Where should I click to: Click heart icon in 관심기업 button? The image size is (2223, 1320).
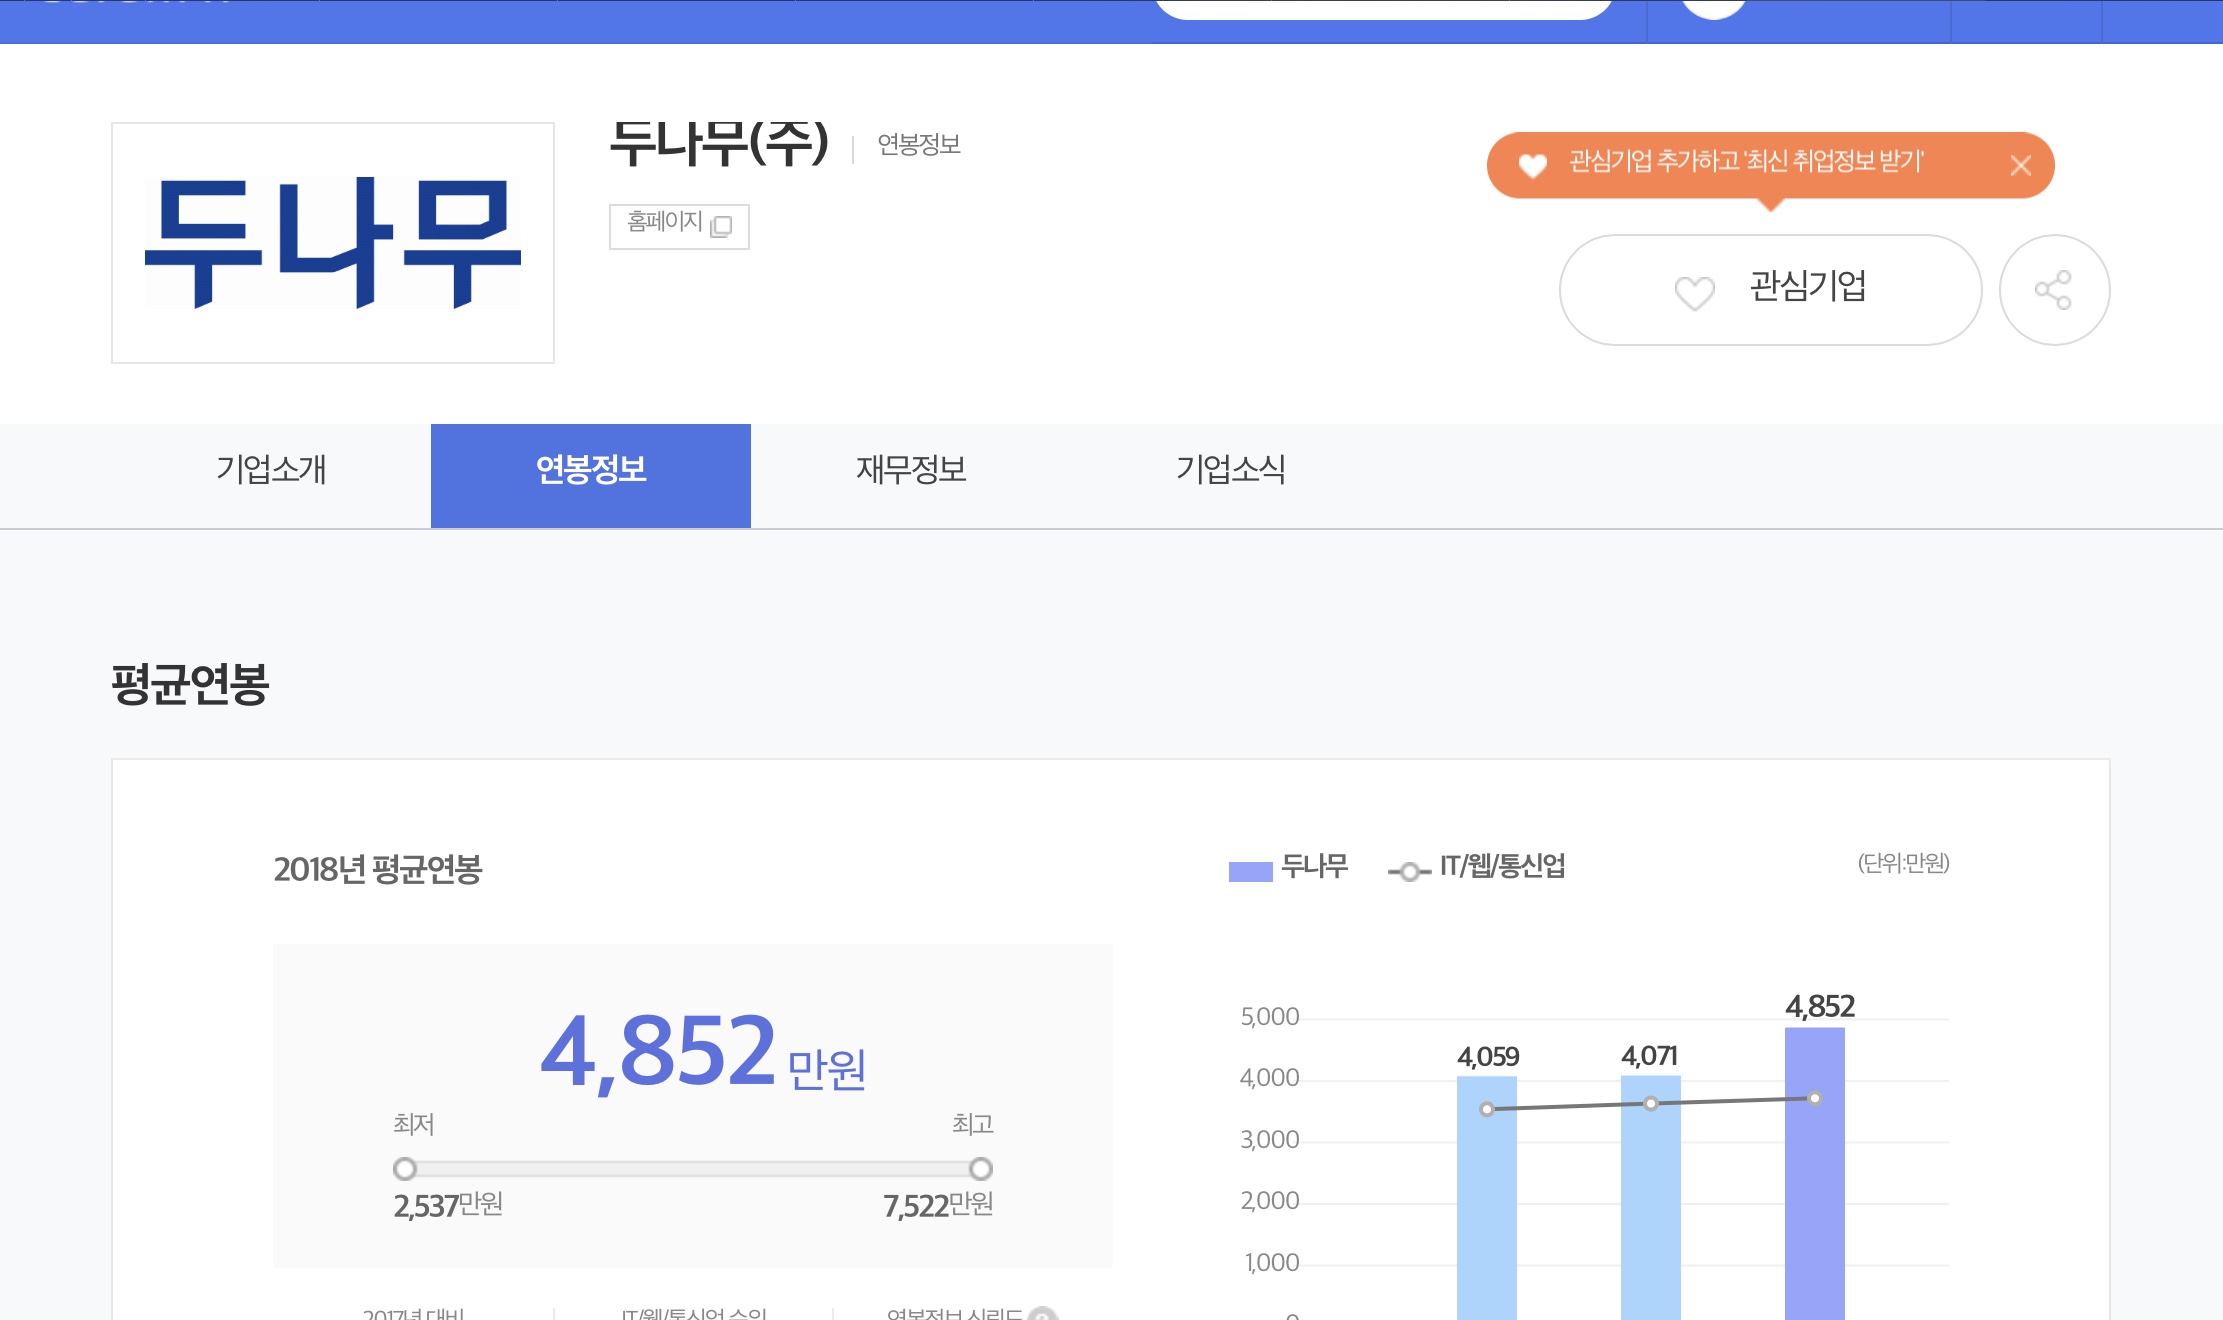pyautogui.click(x=1694, y=292)
